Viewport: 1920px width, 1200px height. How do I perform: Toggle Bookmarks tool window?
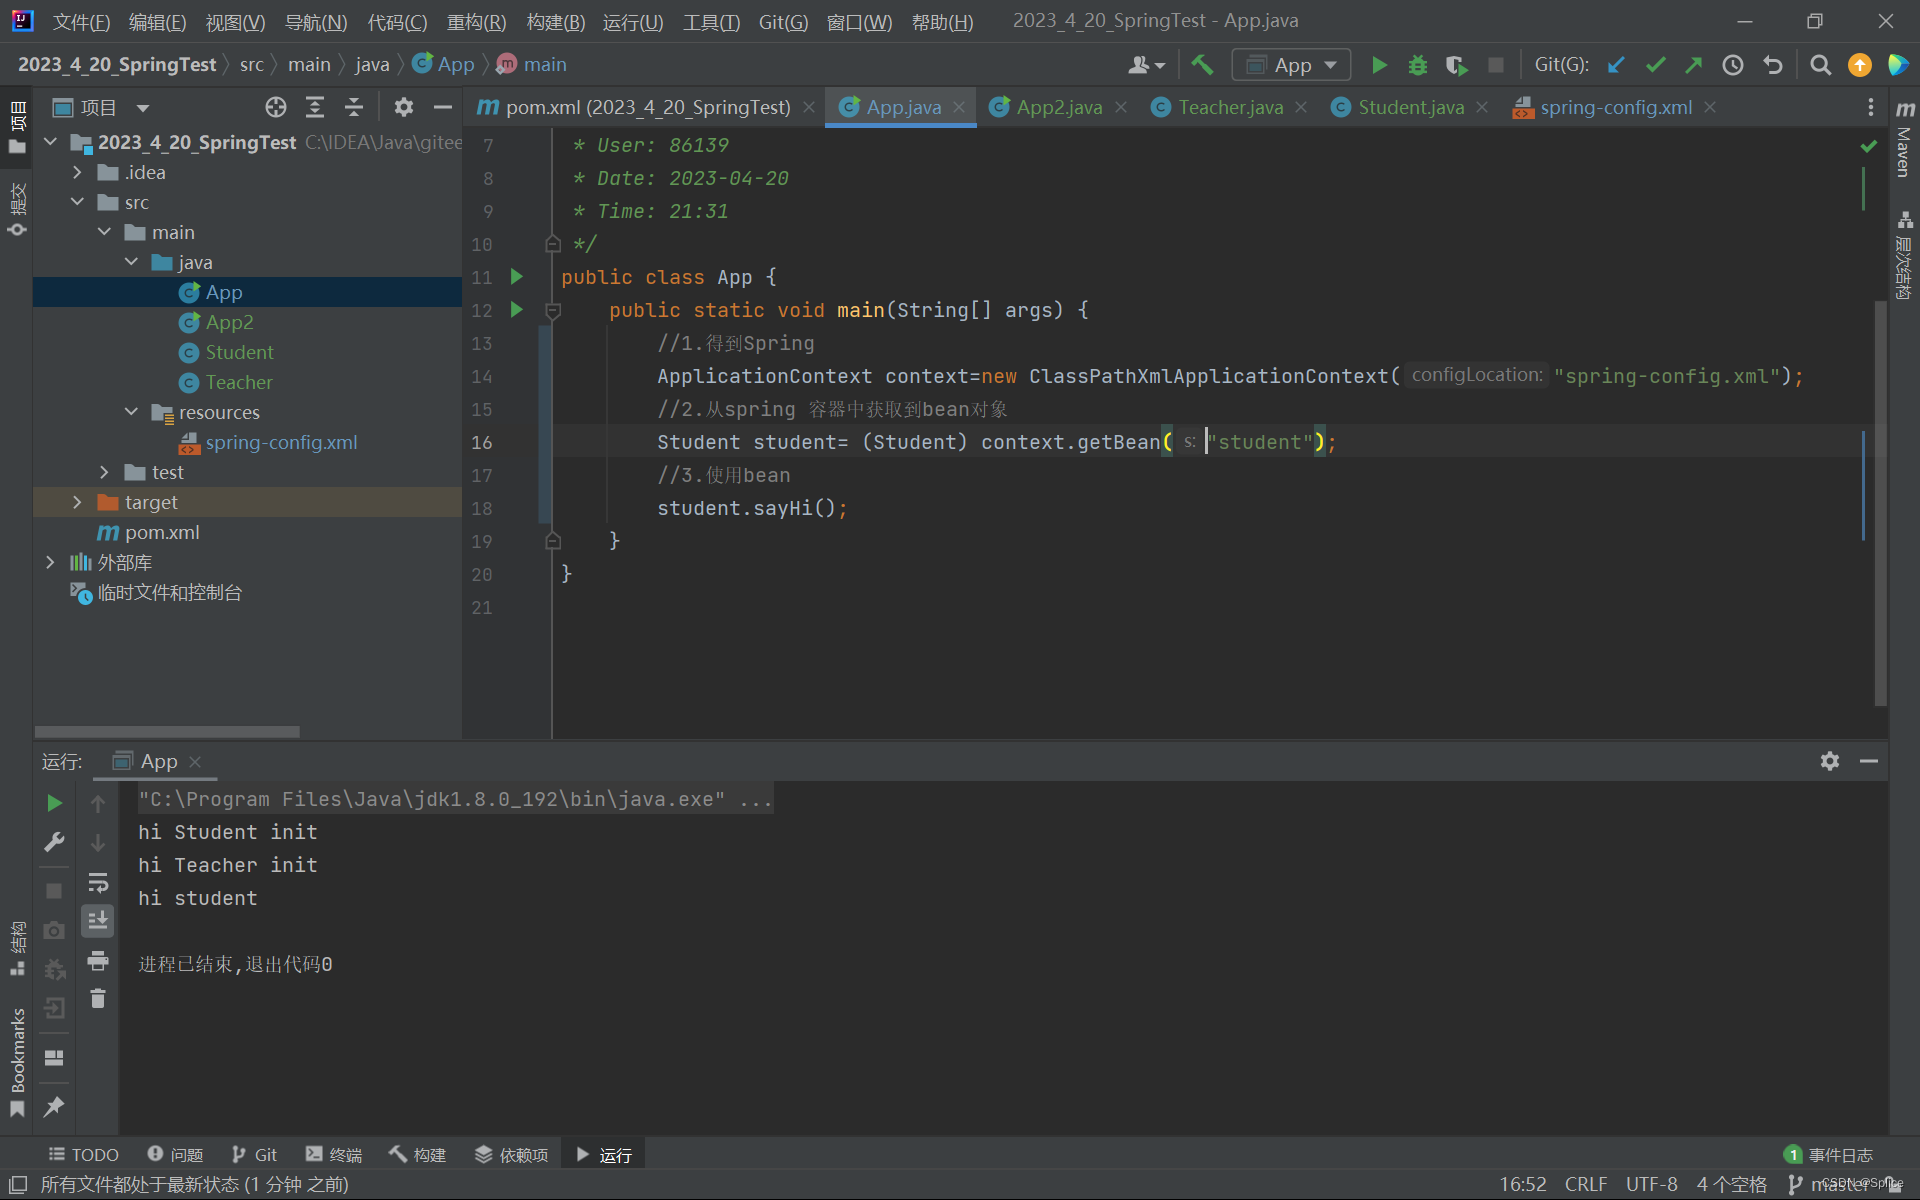click(x=17, y=1062)
